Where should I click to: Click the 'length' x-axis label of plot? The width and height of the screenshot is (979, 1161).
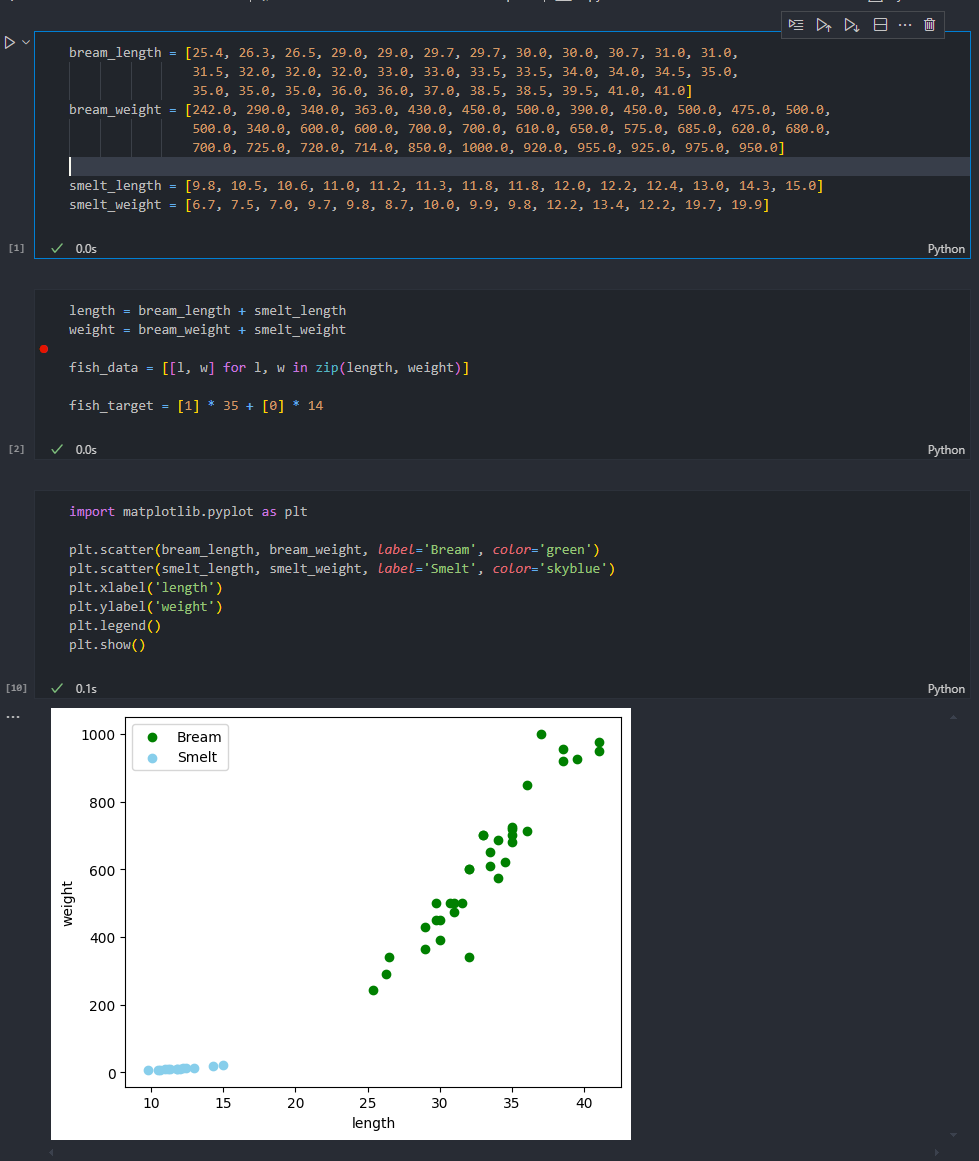point(373,1123)
